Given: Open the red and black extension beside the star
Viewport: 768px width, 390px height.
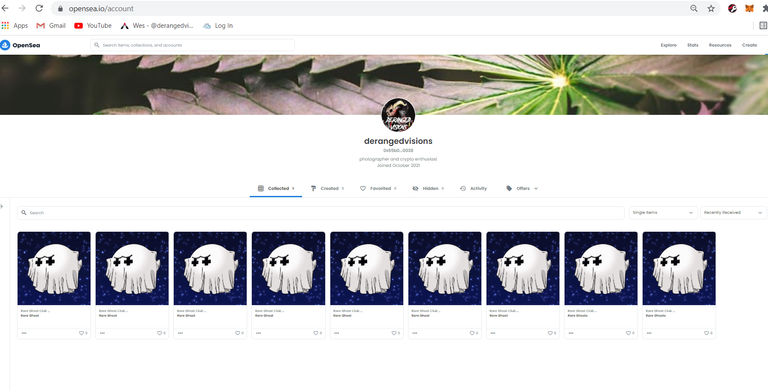Looking at the screenshot, I should click(x=732, y=8).
